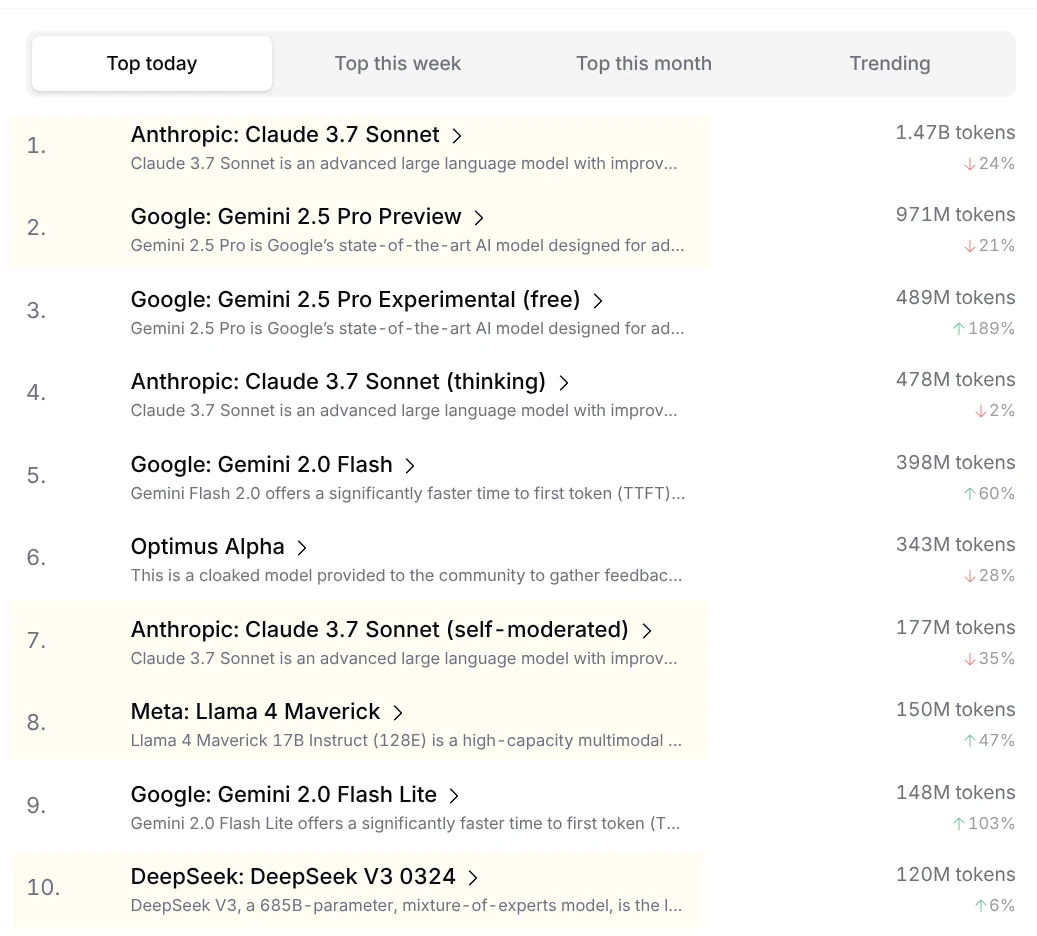Click the 478M tokens value
The height and width of the screenshot is (936, 1037).
coord(955,380)
